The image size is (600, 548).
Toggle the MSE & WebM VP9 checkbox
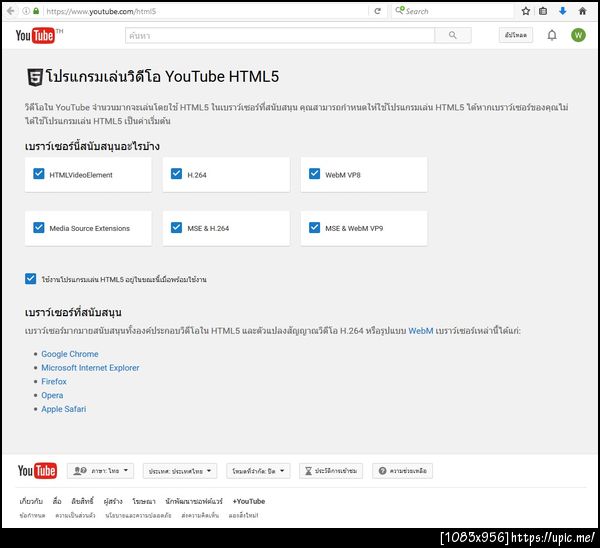pyautogui.click(x=314, y=227)
